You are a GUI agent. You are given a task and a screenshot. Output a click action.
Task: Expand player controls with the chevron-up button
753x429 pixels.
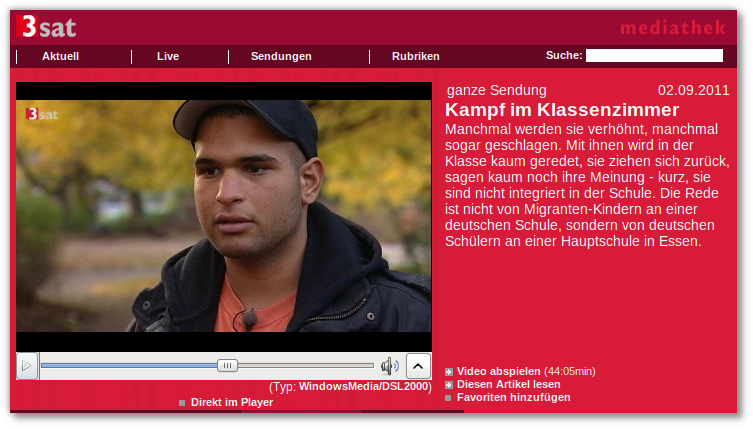[418, 366]
